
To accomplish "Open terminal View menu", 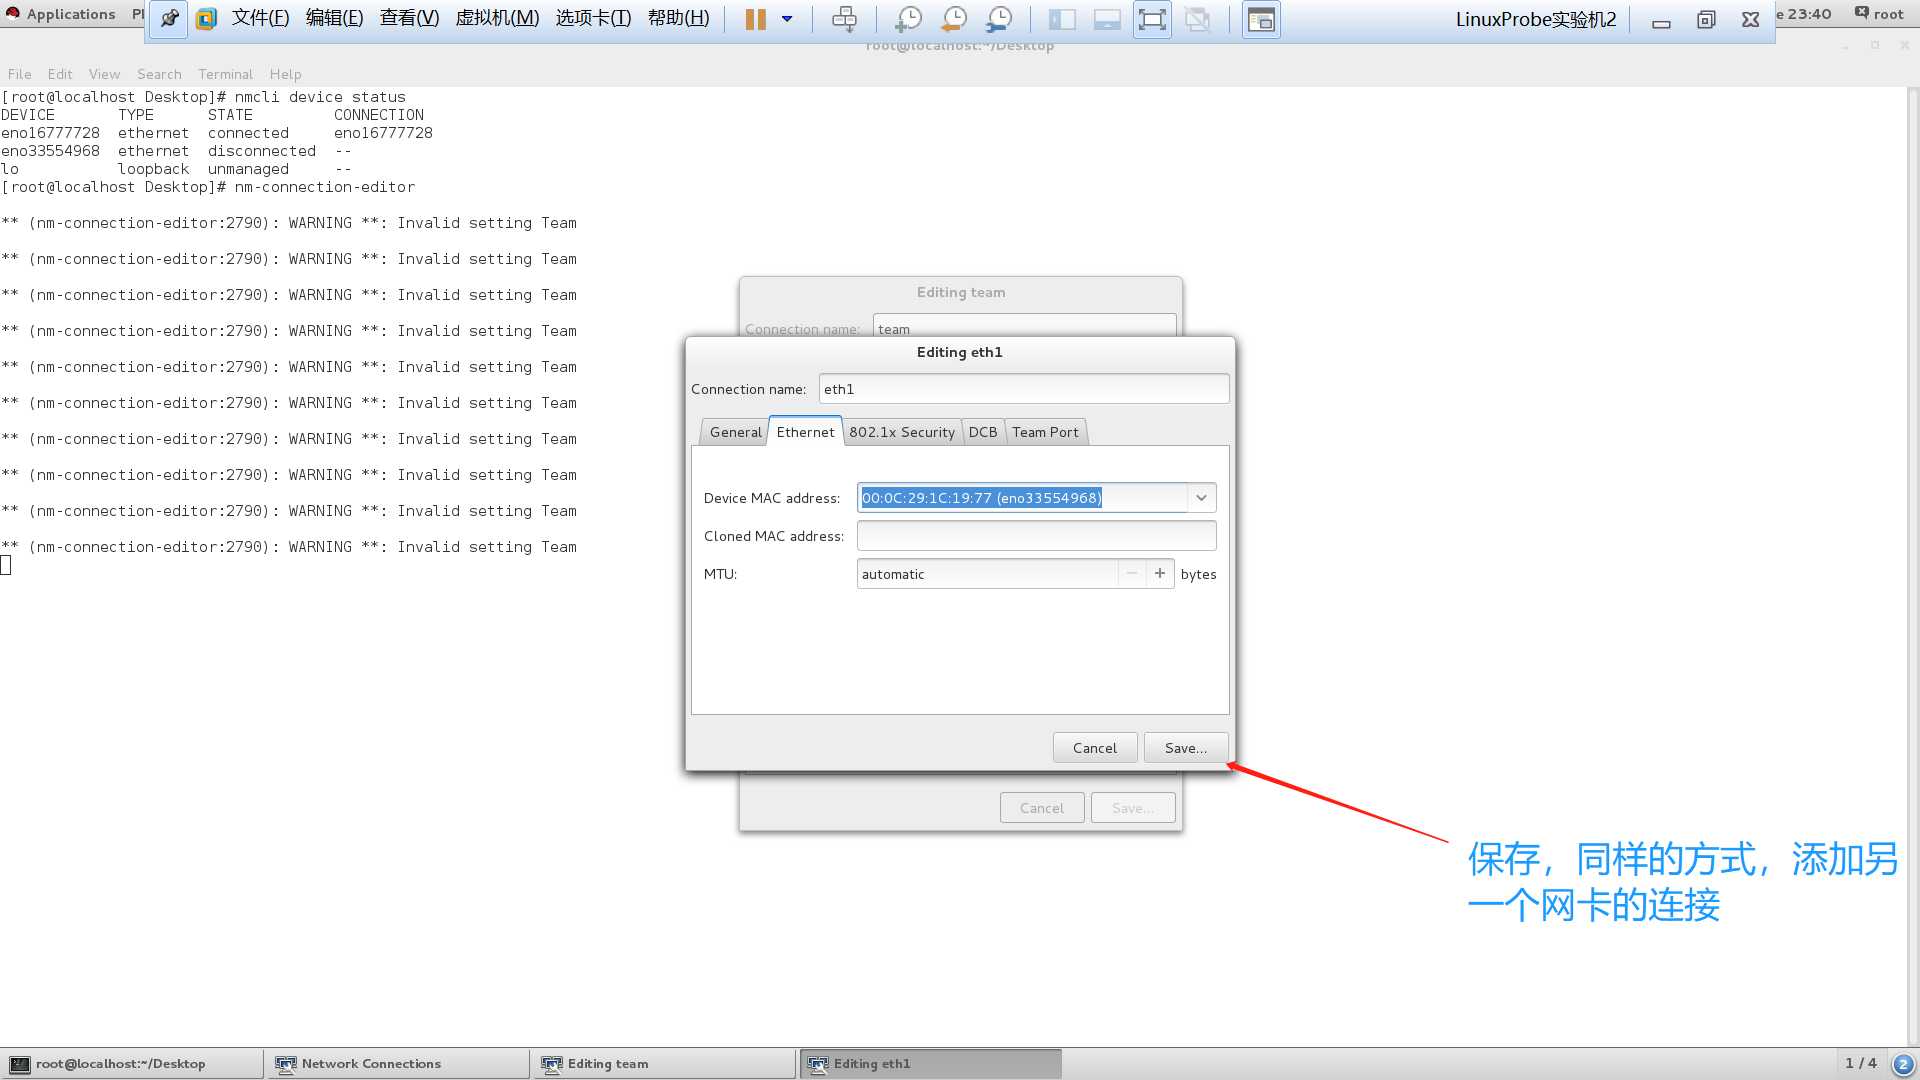I will click(x=104, y=74).
